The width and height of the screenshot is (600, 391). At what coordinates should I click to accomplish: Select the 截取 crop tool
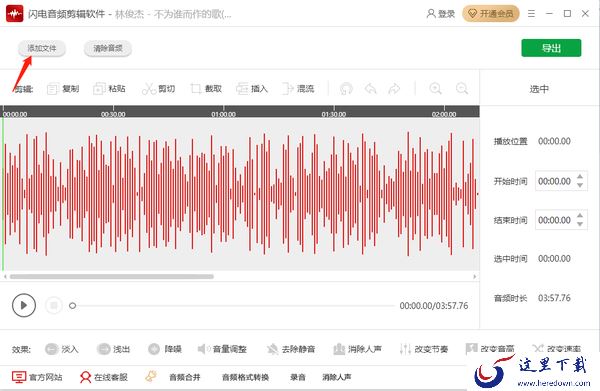coord(206,89)
